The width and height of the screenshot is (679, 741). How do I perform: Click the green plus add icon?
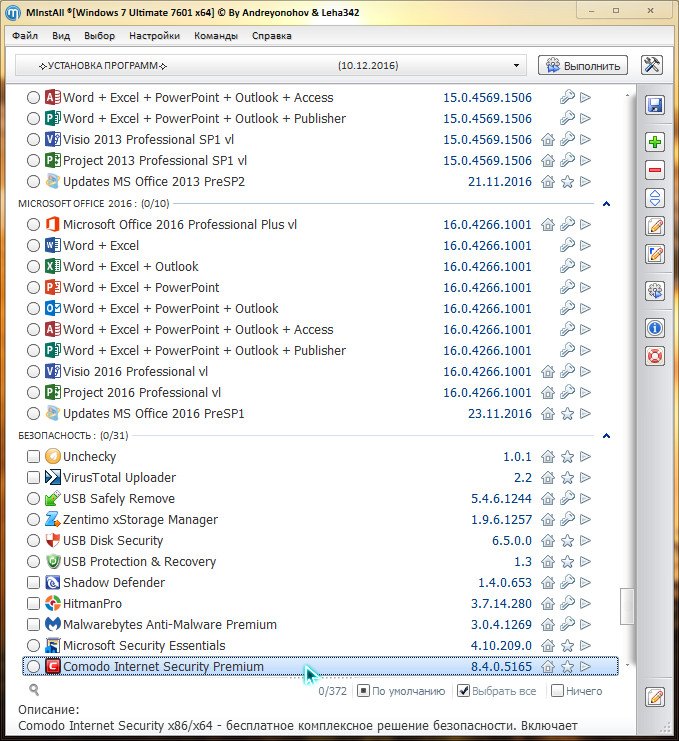pos(654,142)
